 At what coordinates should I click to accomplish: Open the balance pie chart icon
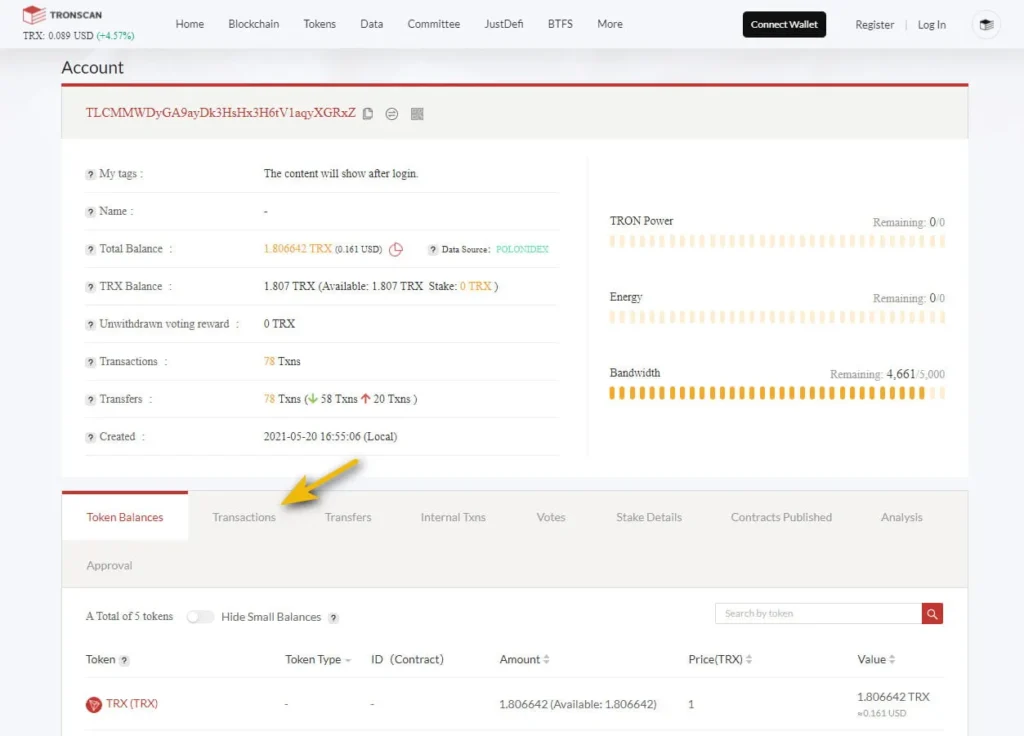tap(396, 249)
